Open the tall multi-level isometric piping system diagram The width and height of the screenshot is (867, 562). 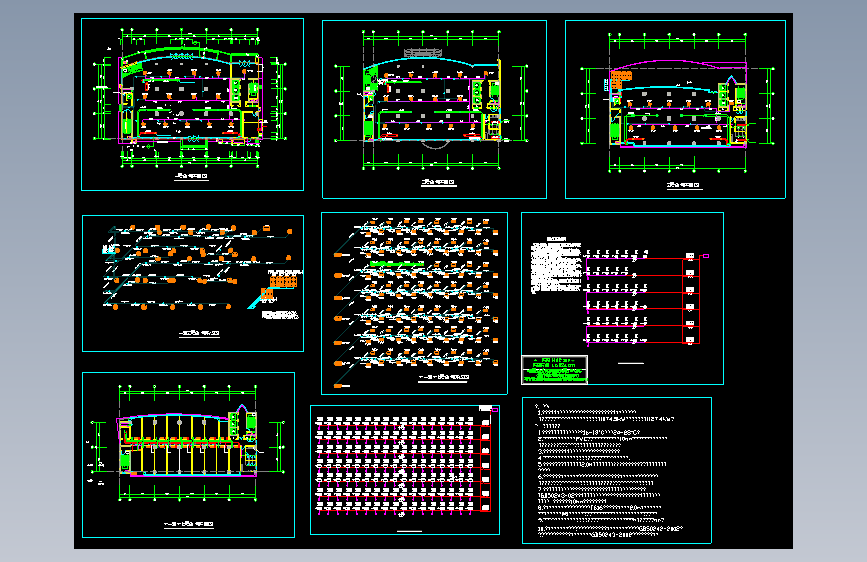pyautogui.click(x=414, y=304)
